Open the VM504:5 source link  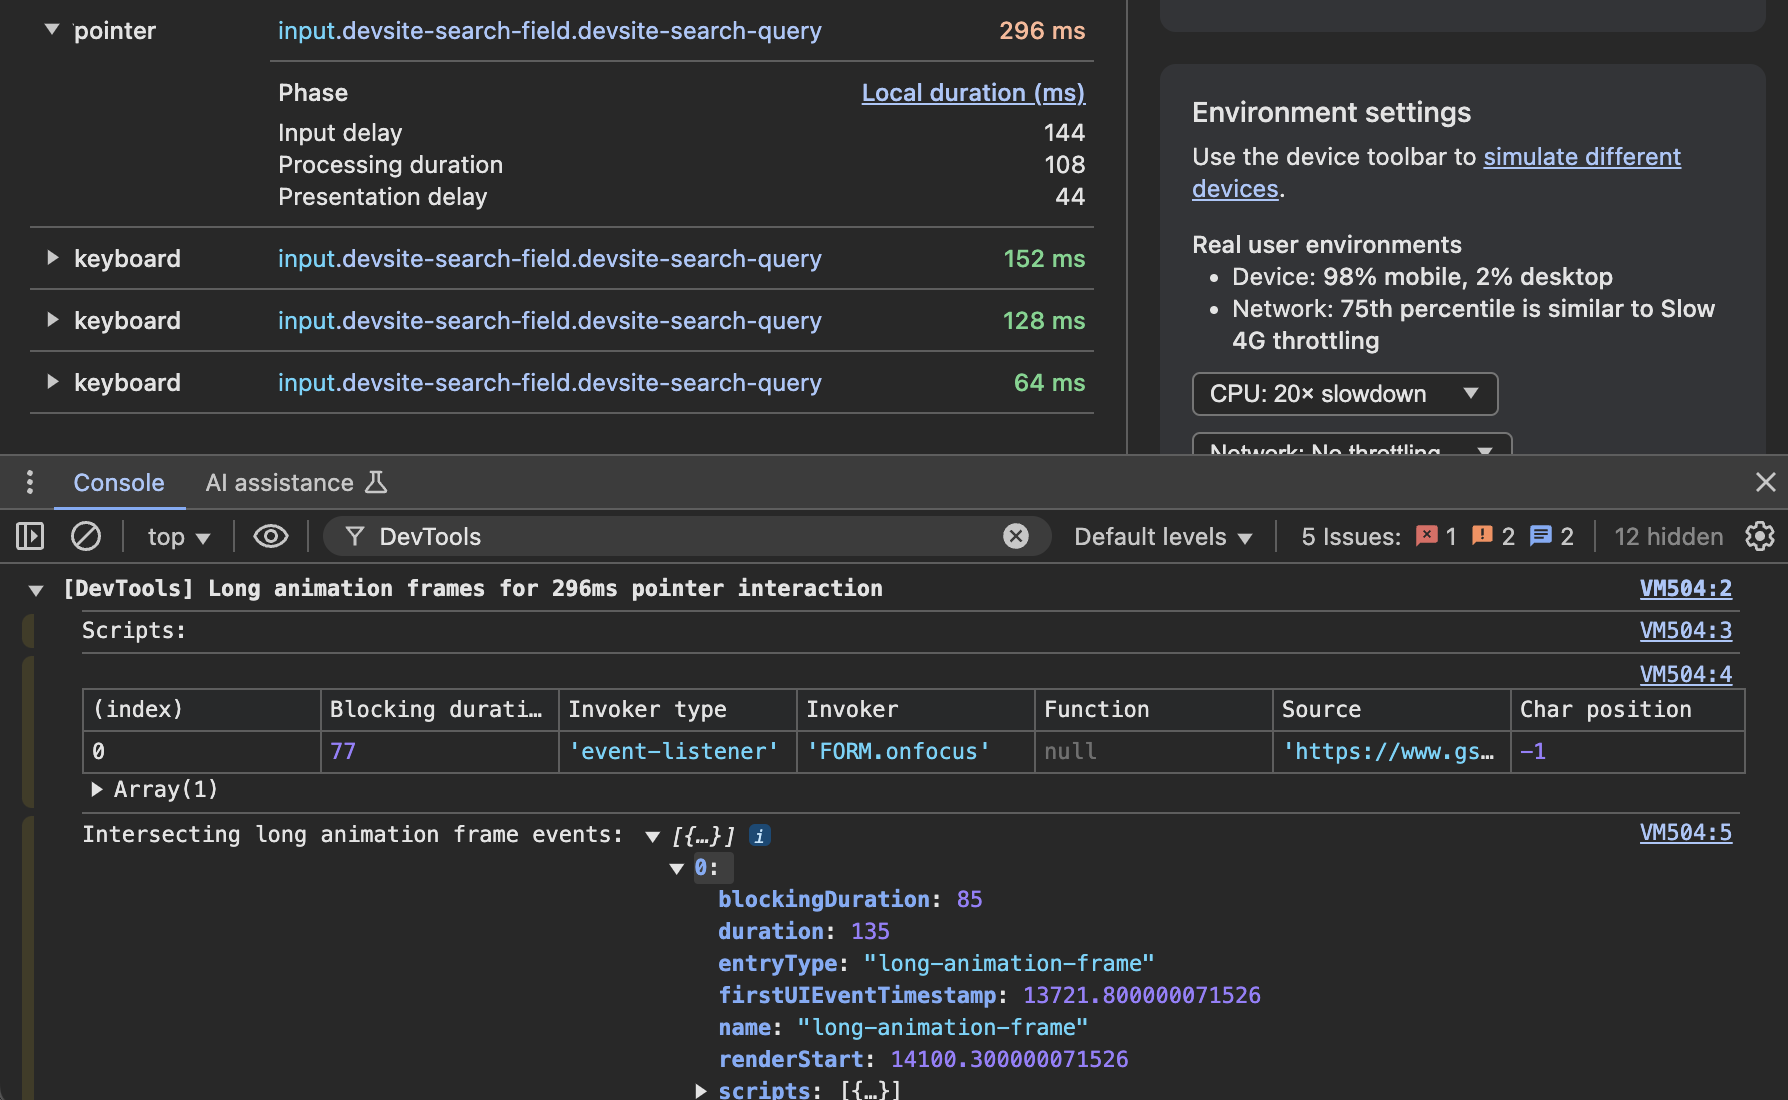1686,832
